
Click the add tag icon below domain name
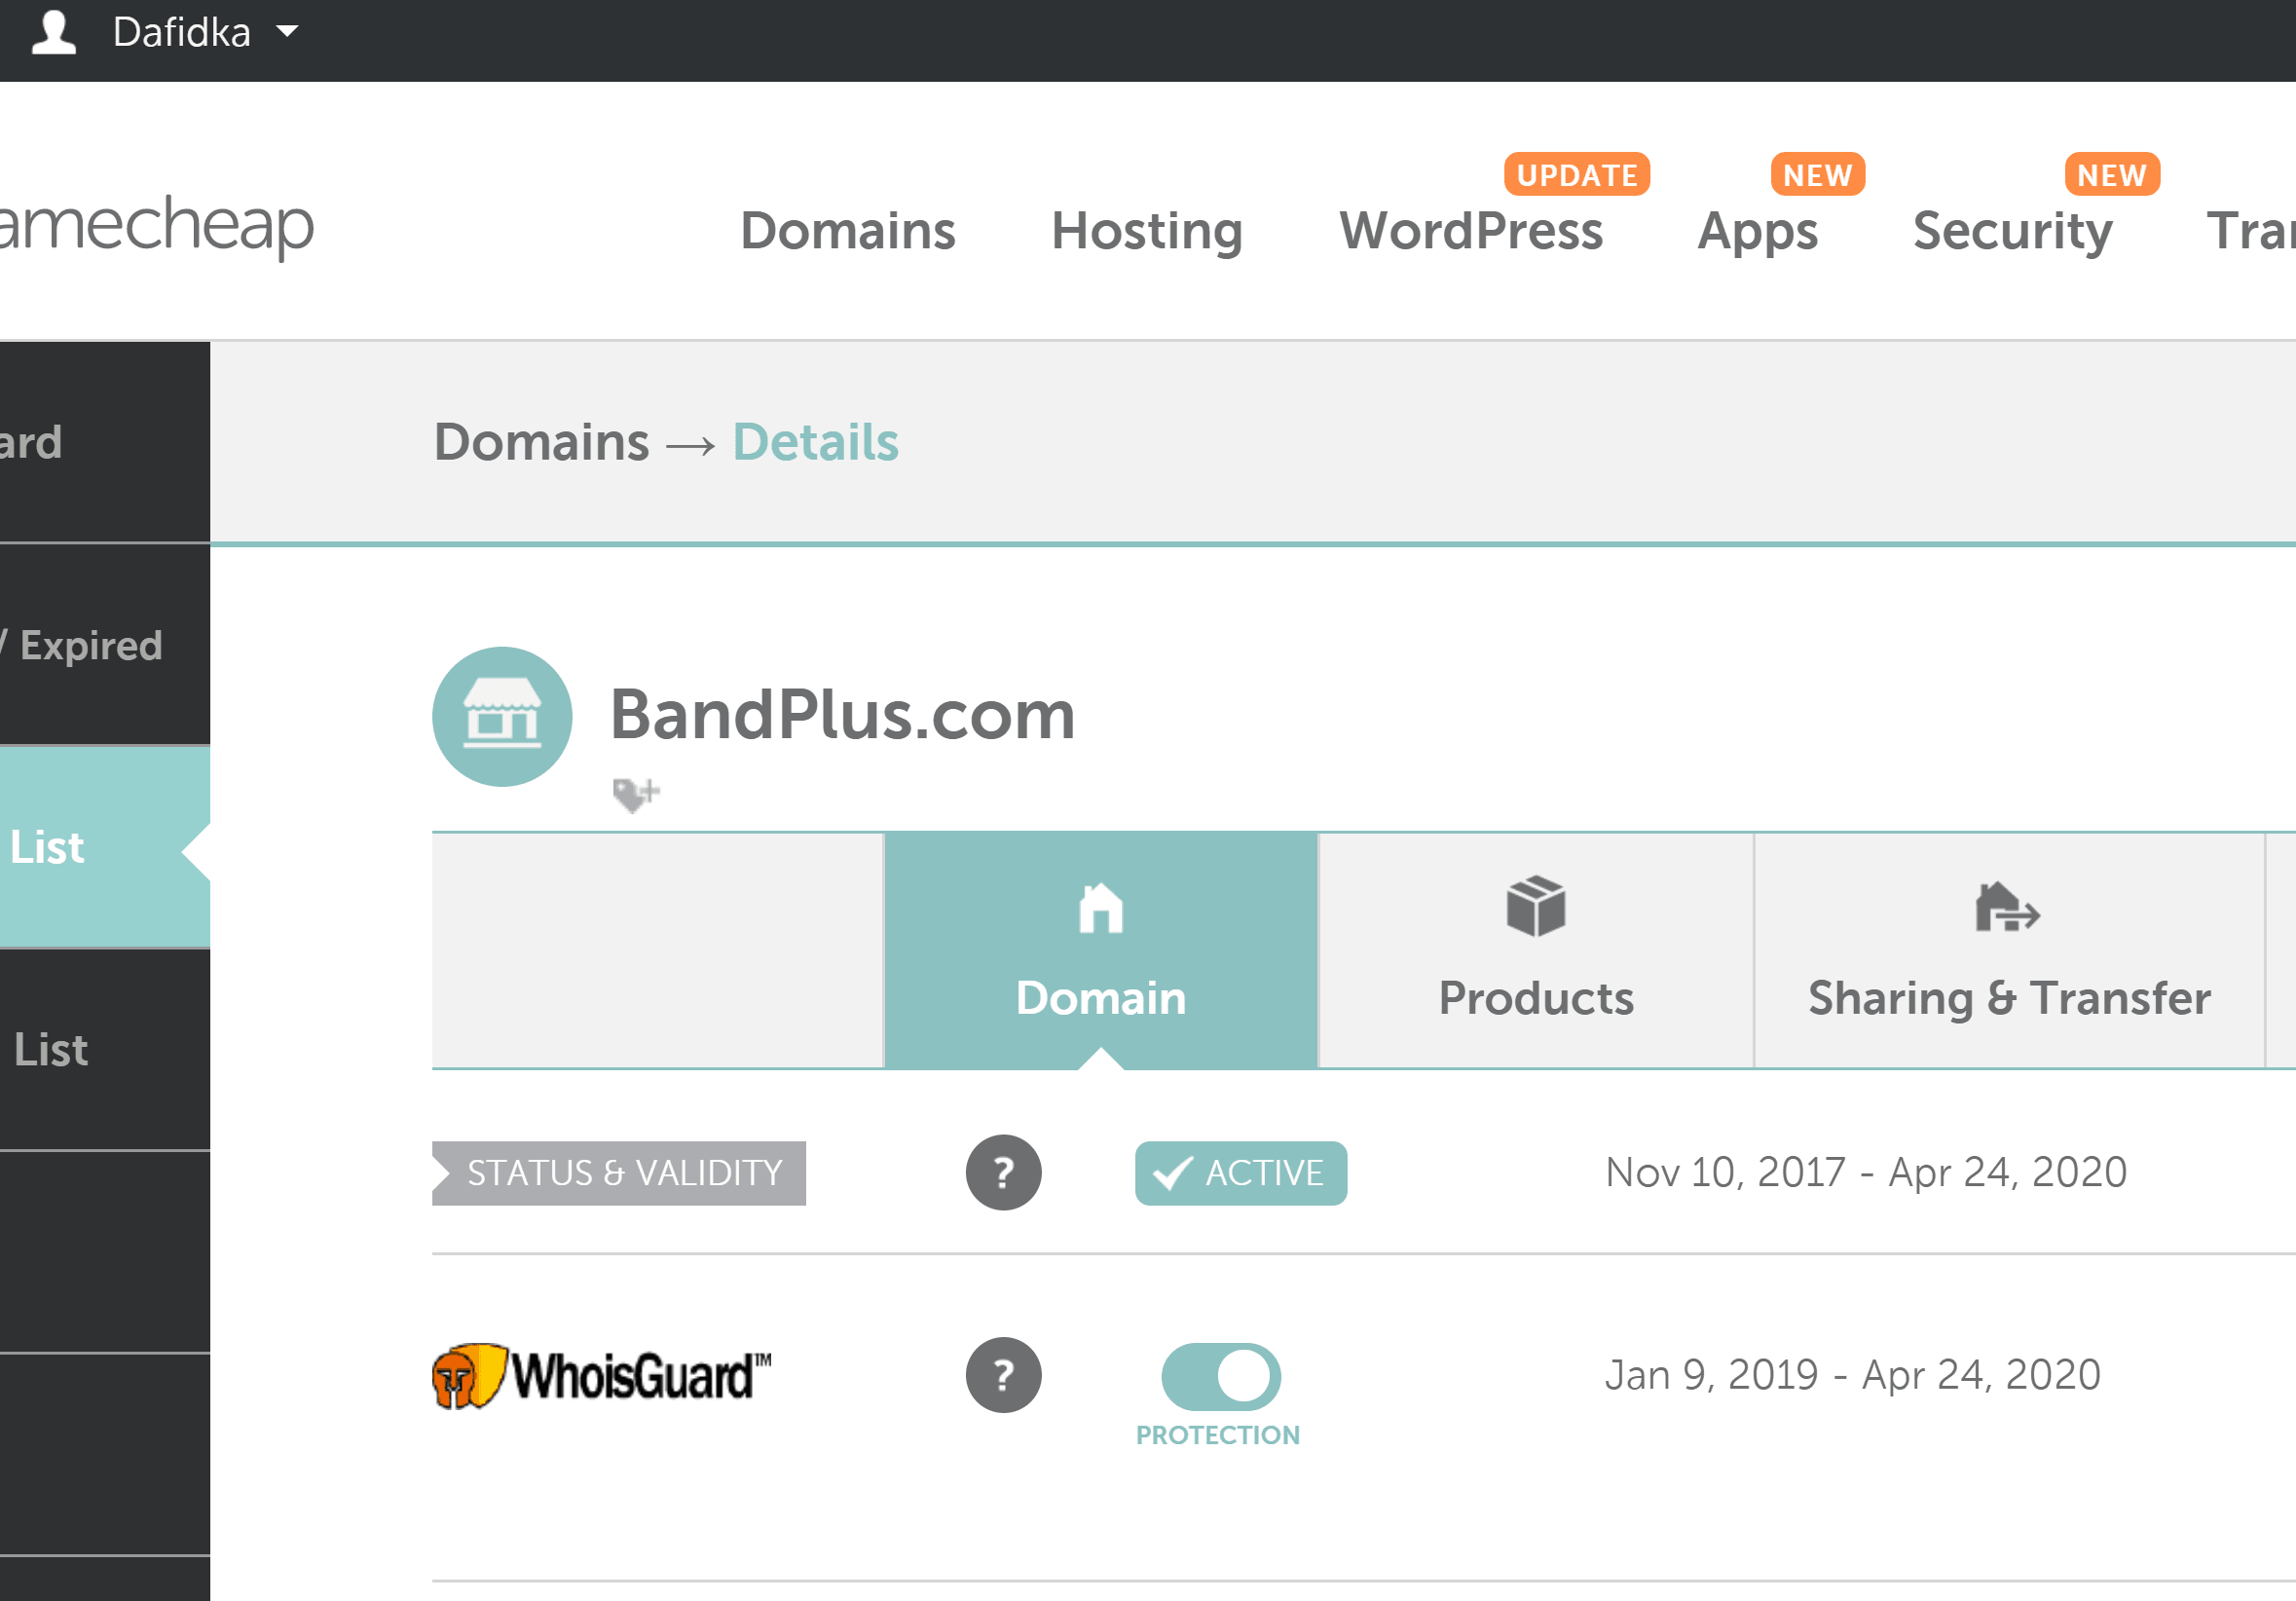635,795
